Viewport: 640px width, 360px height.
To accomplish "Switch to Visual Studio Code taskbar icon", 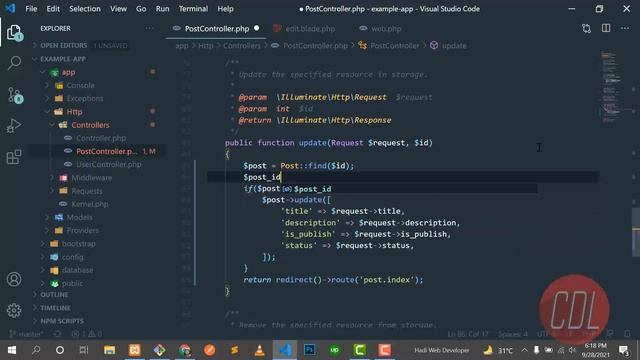I will (284, 350).
